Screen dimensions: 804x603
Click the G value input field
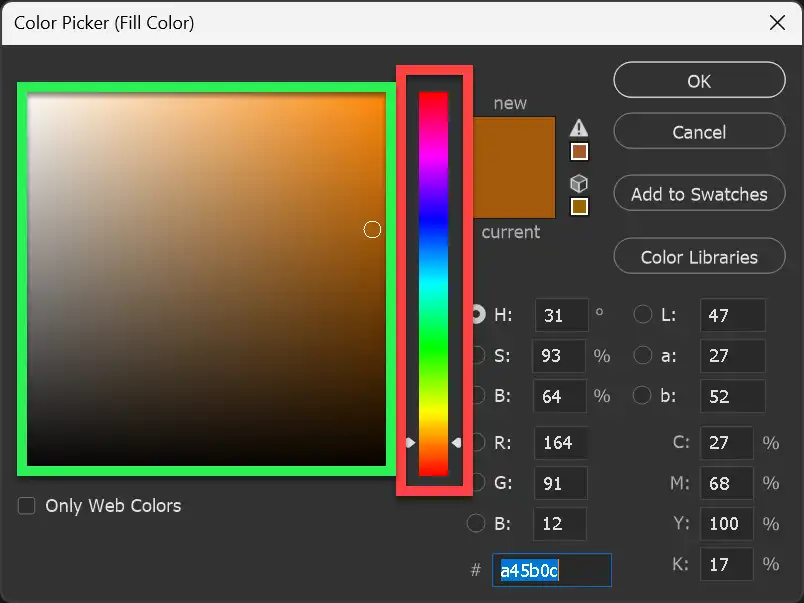[560, 483]
